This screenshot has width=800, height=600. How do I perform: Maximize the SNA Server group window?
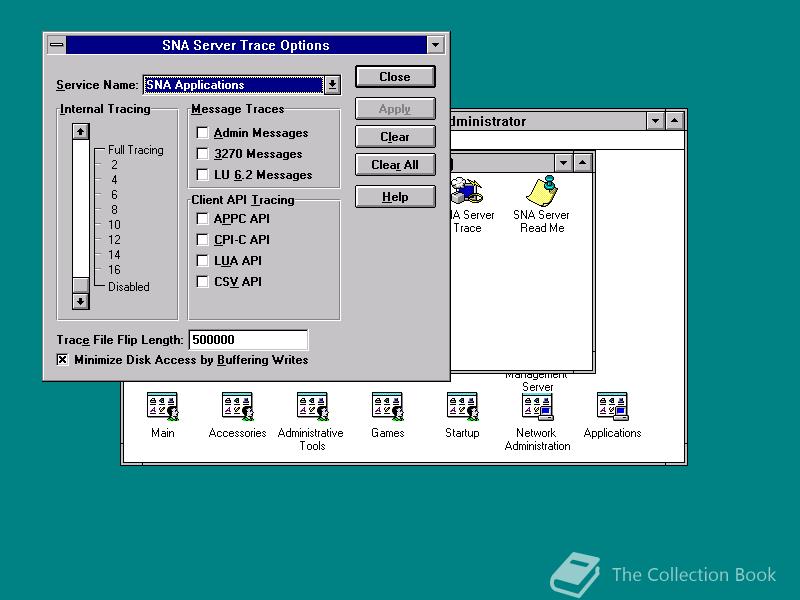coord(582,163)
